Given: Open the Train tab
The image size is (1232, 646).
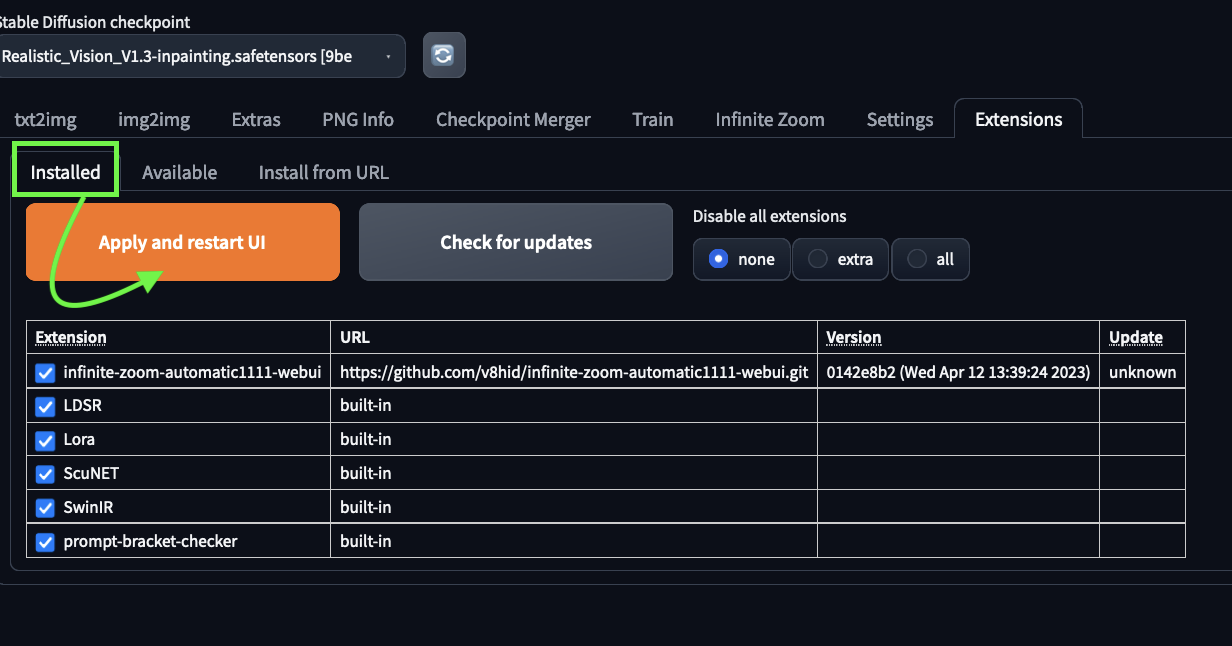Looking at the screenshot, I should tap(652, 119).
